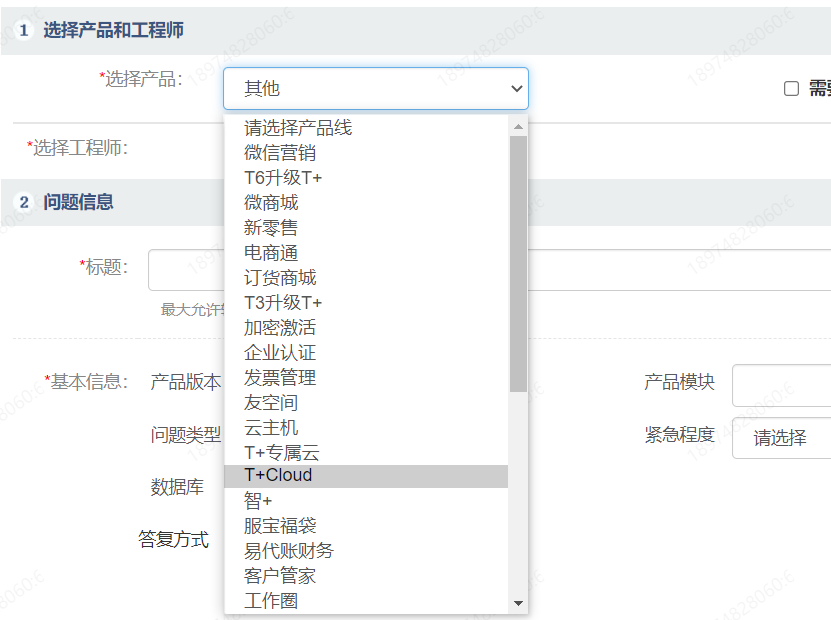Screen dimensions: 831x620
Task: Click the dropdown list scroll up arrow
Action: pyautogui.click(x=518, y=127)
